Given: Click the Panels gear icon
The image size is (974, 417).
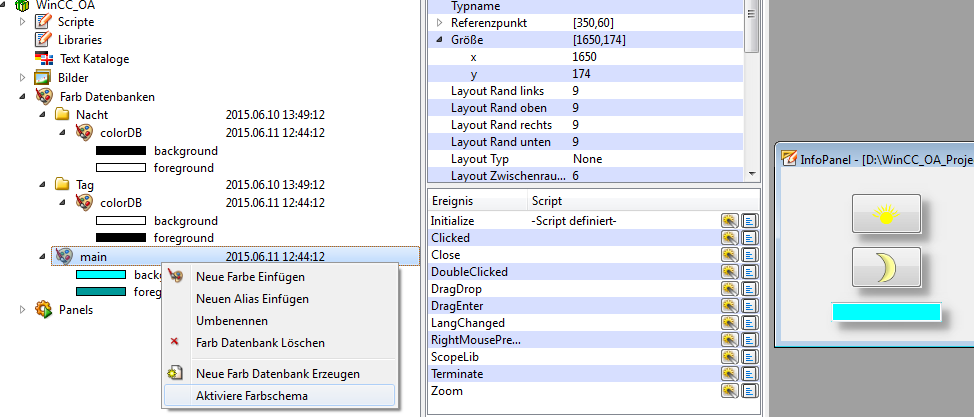Looking at the screenshot, I should coord(43,309).
